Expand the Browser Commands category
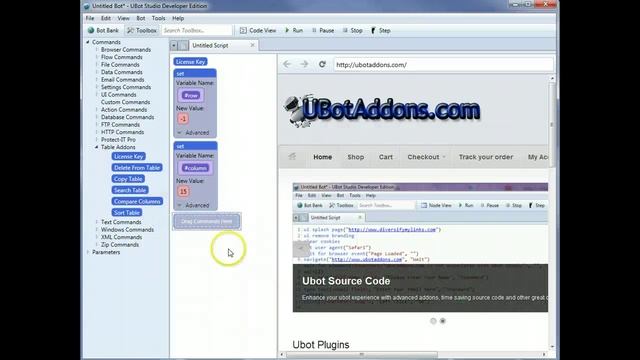 pyautogui.click(x=97, y=50)
